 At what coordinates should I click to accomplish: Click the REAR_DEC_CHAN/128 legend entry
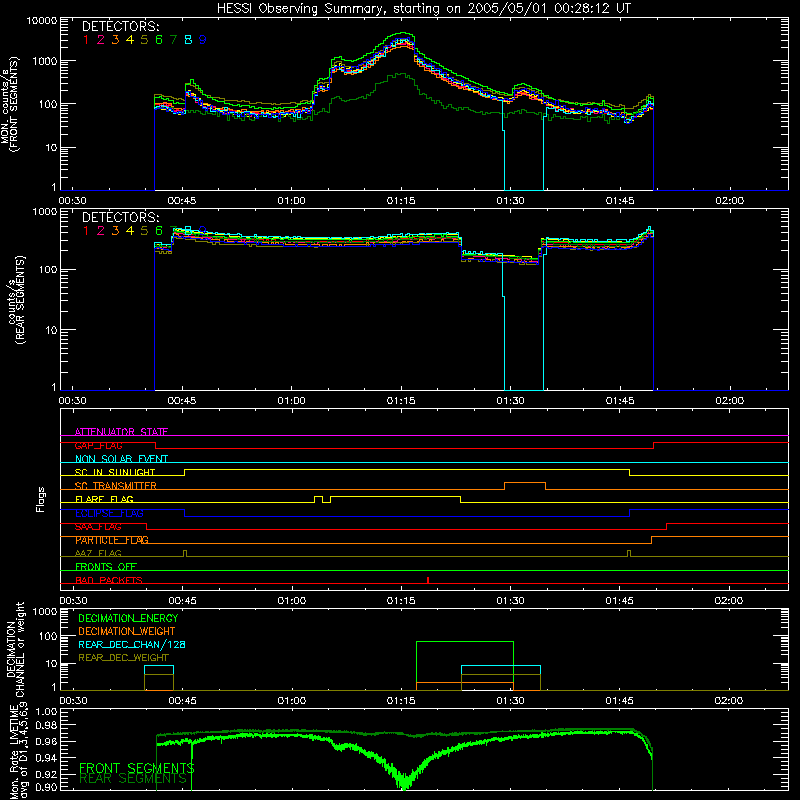coord(132,644)
